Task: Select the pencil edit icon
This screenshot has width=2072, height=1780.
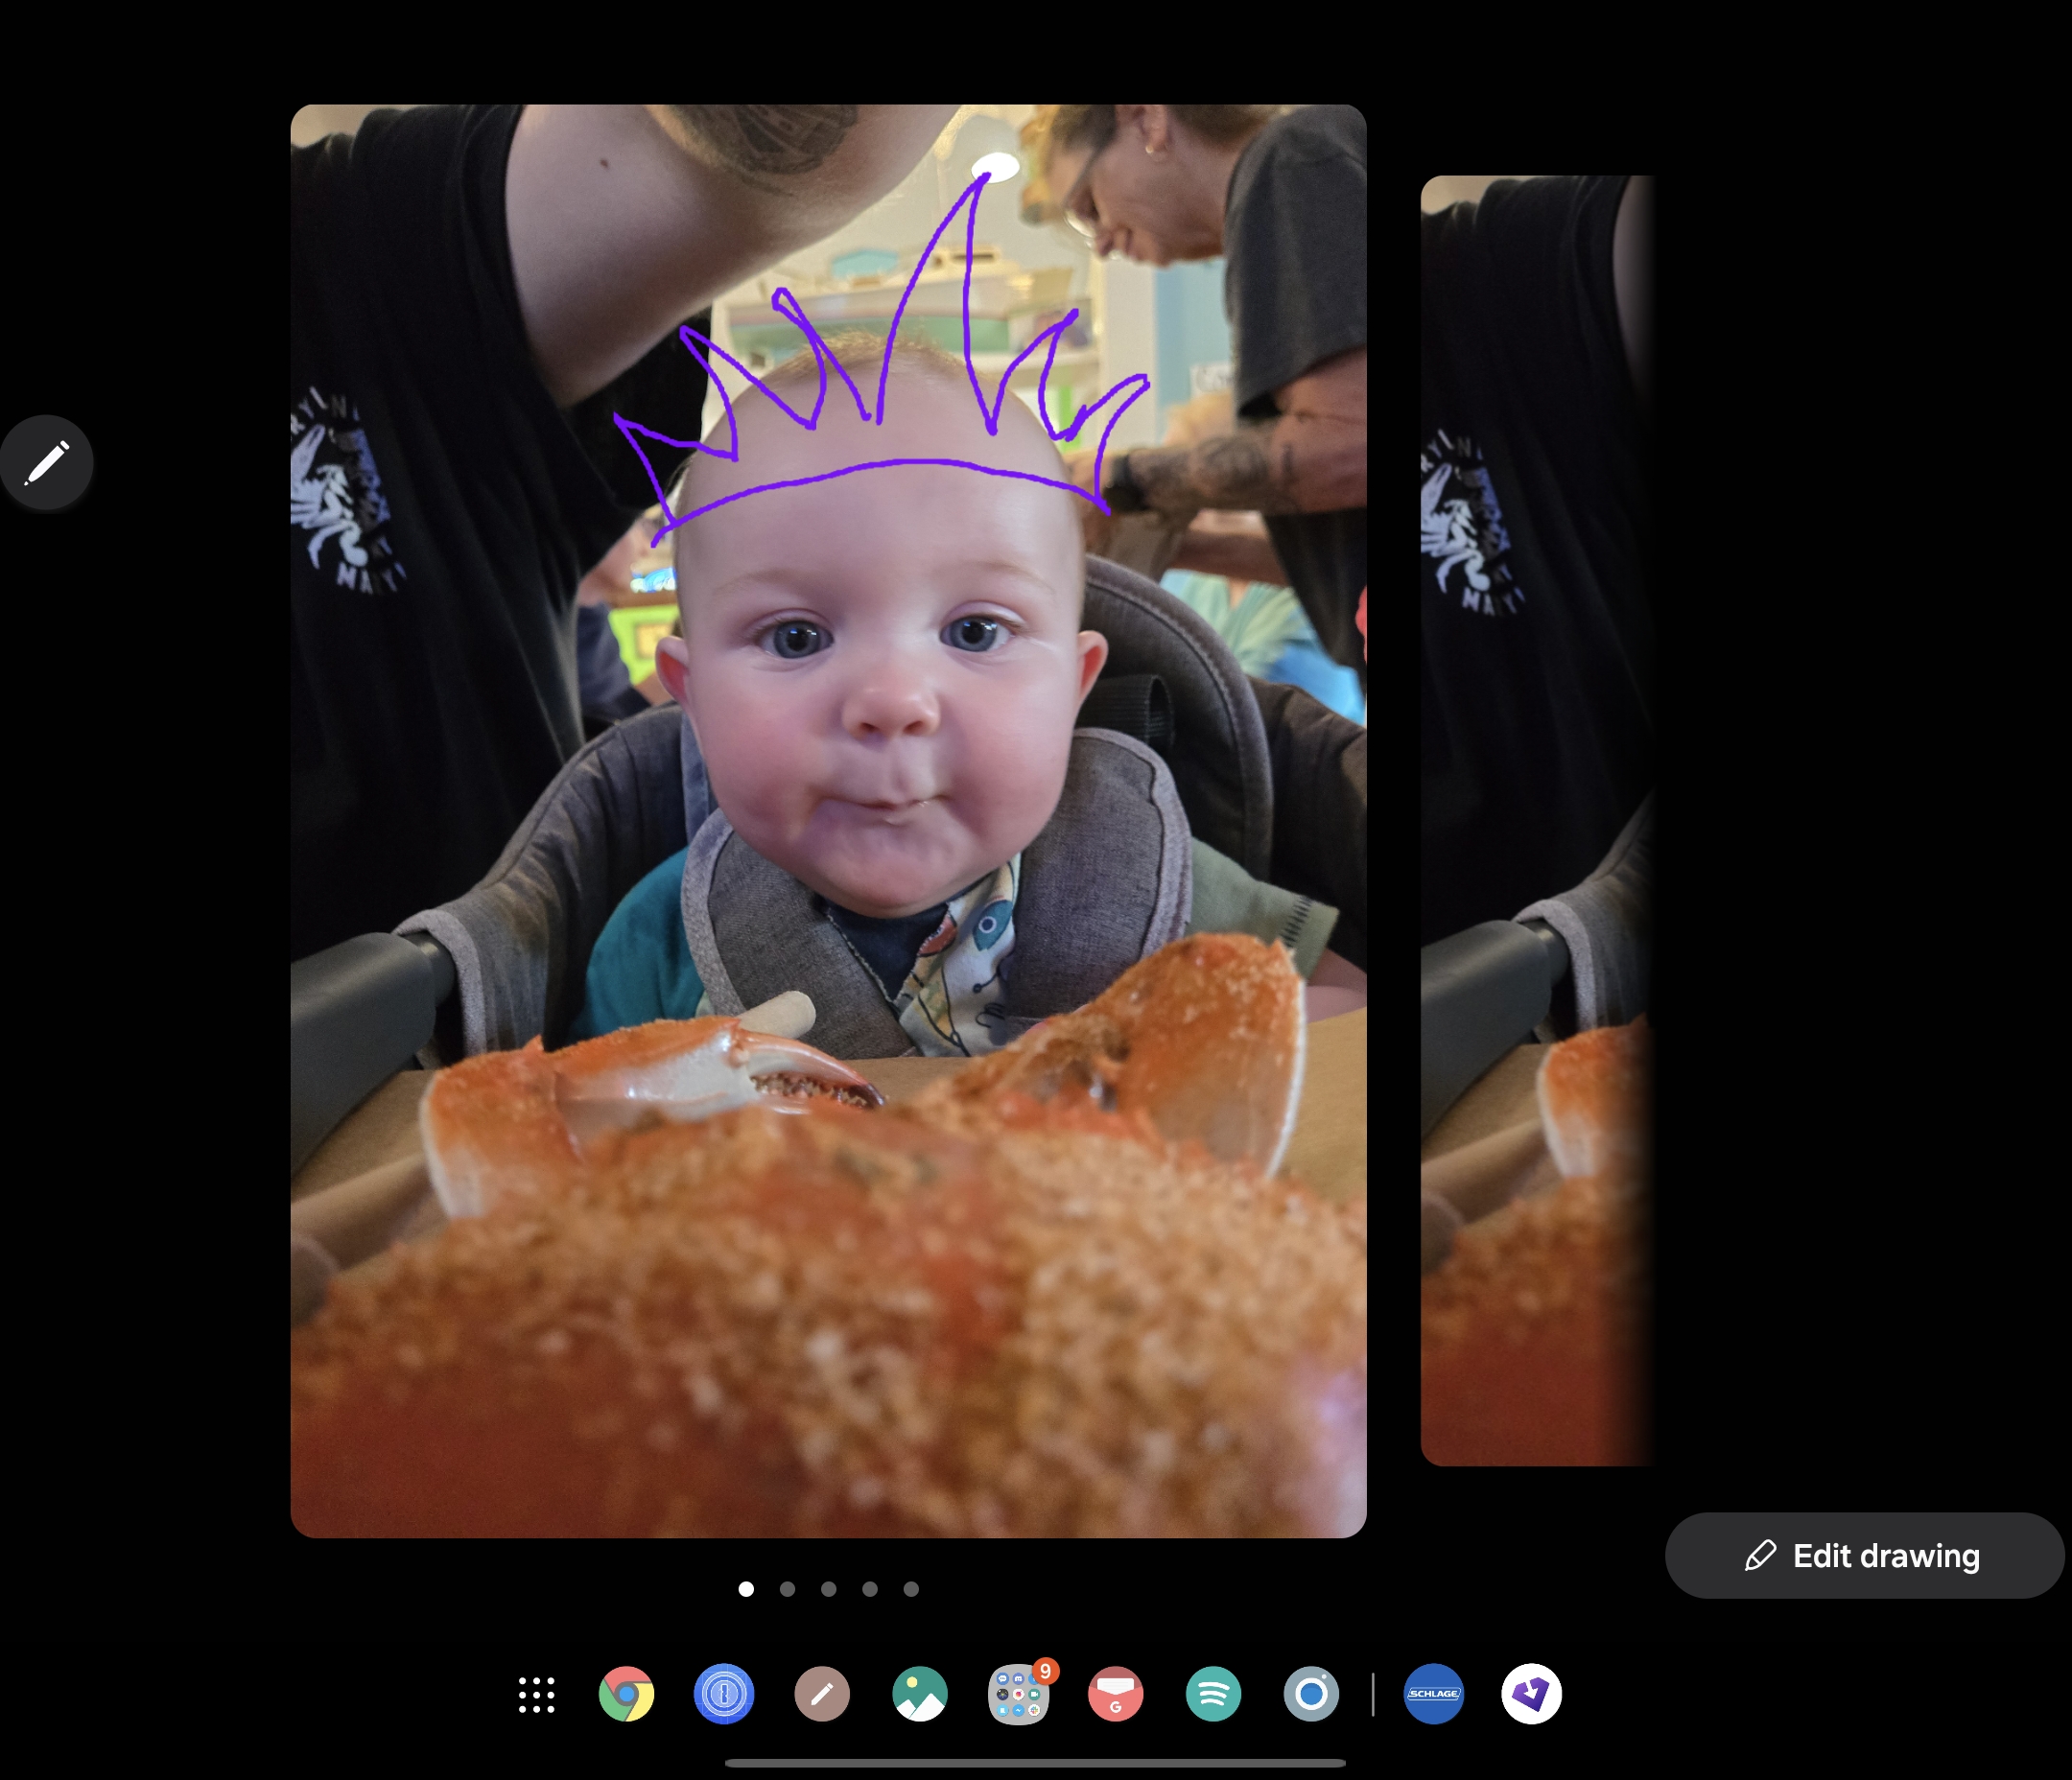Action: point(46,461)
